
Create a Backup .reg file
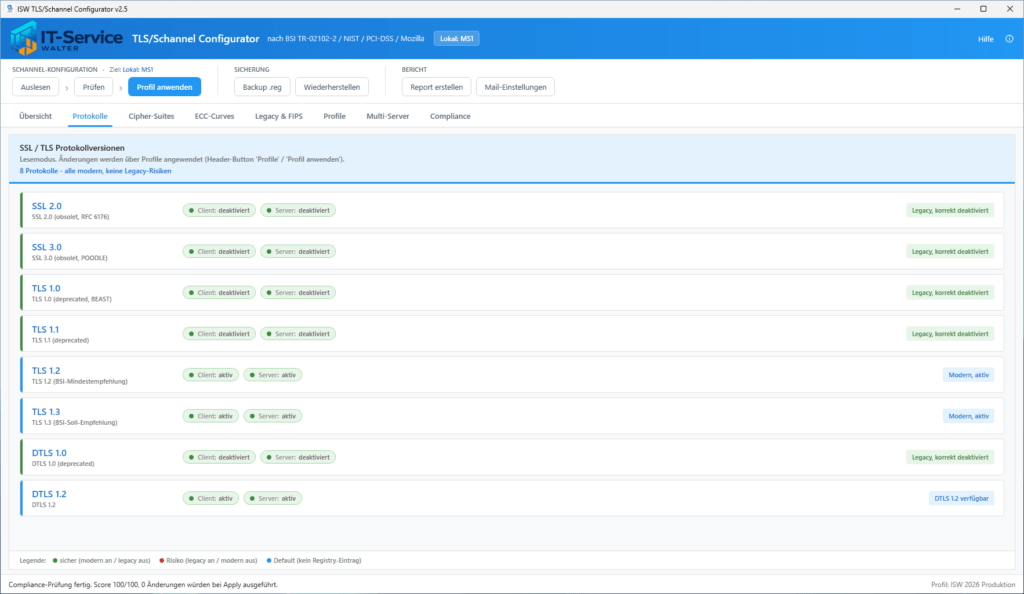tap(262, 87)
